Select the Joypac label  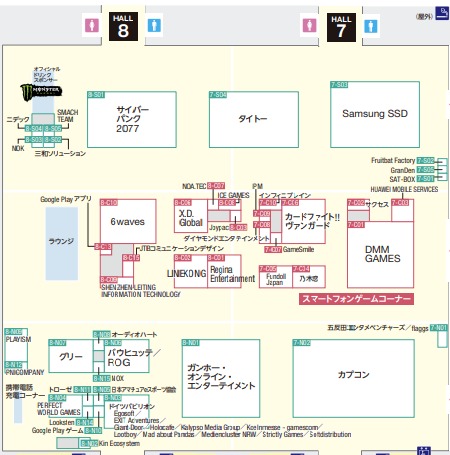219,227
